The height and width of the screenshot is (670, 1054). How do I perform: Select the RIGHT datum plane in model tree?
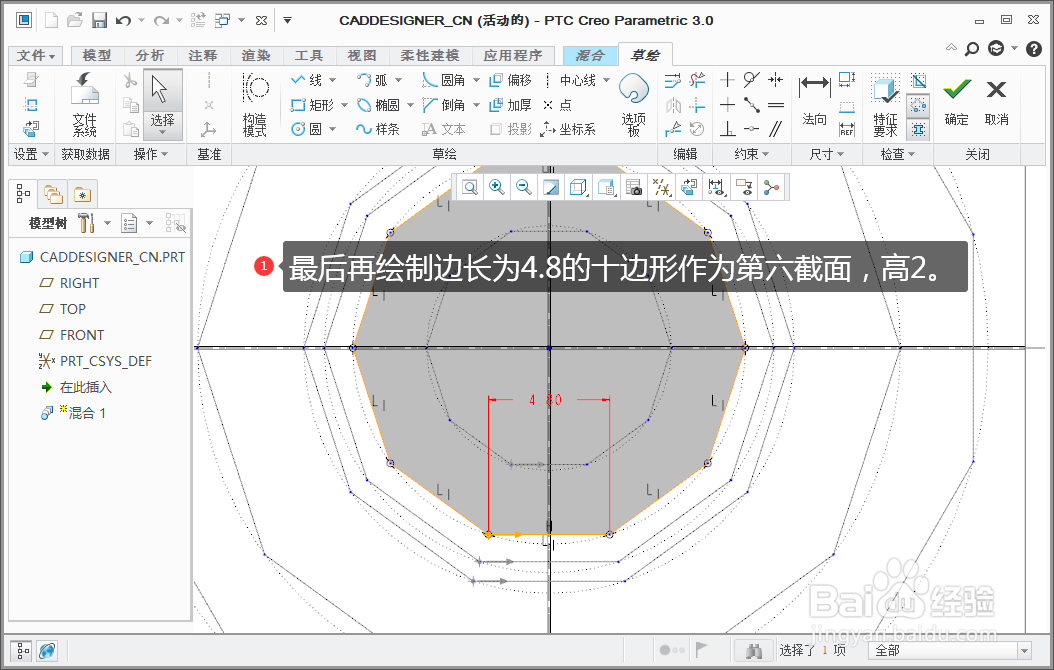pos(70,283)
